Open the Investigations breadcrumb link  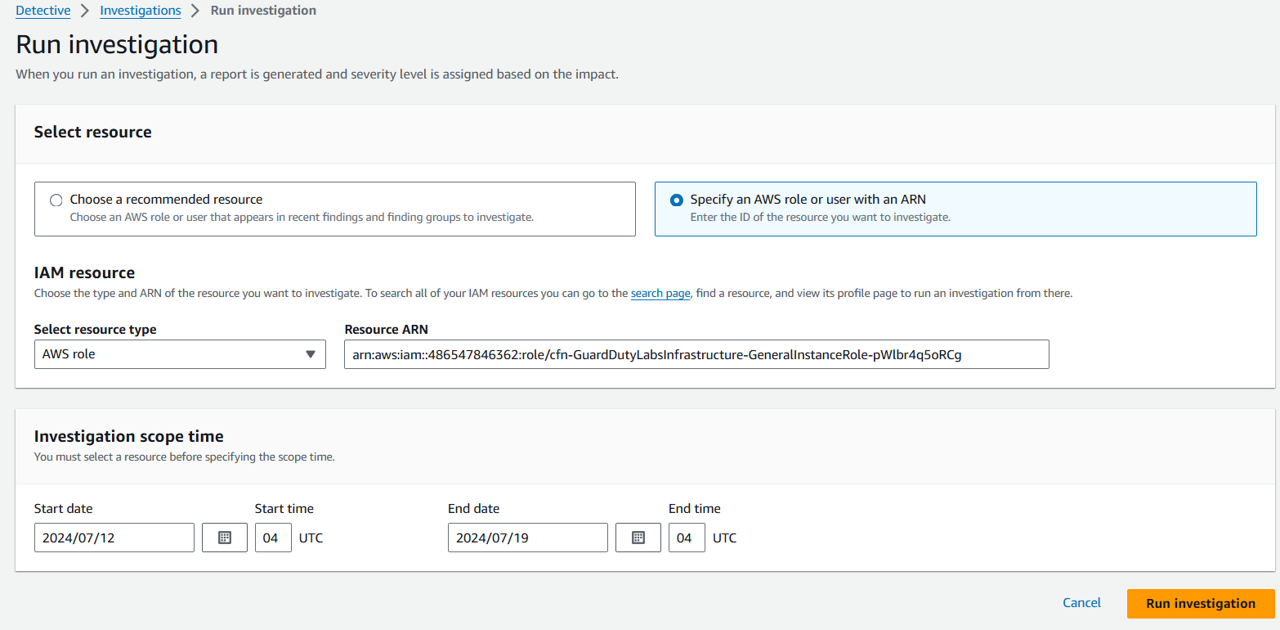(140, 10)
